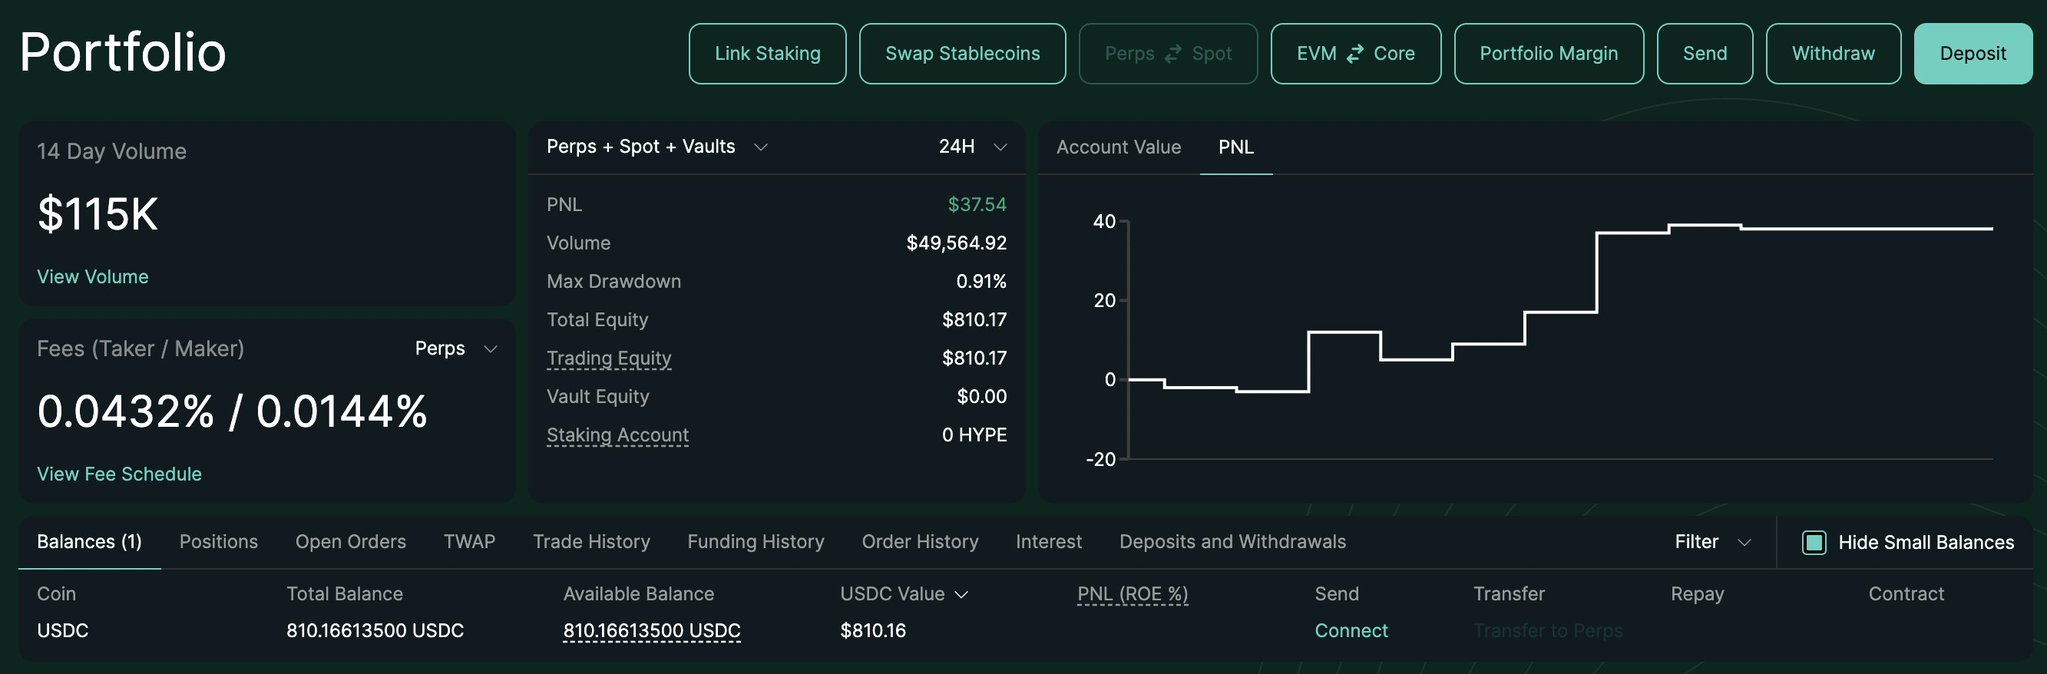The image size is (2047, 674).
Task: Expand the Perps + Spot + Vaults dropdown
Action: tap(760, 147)
